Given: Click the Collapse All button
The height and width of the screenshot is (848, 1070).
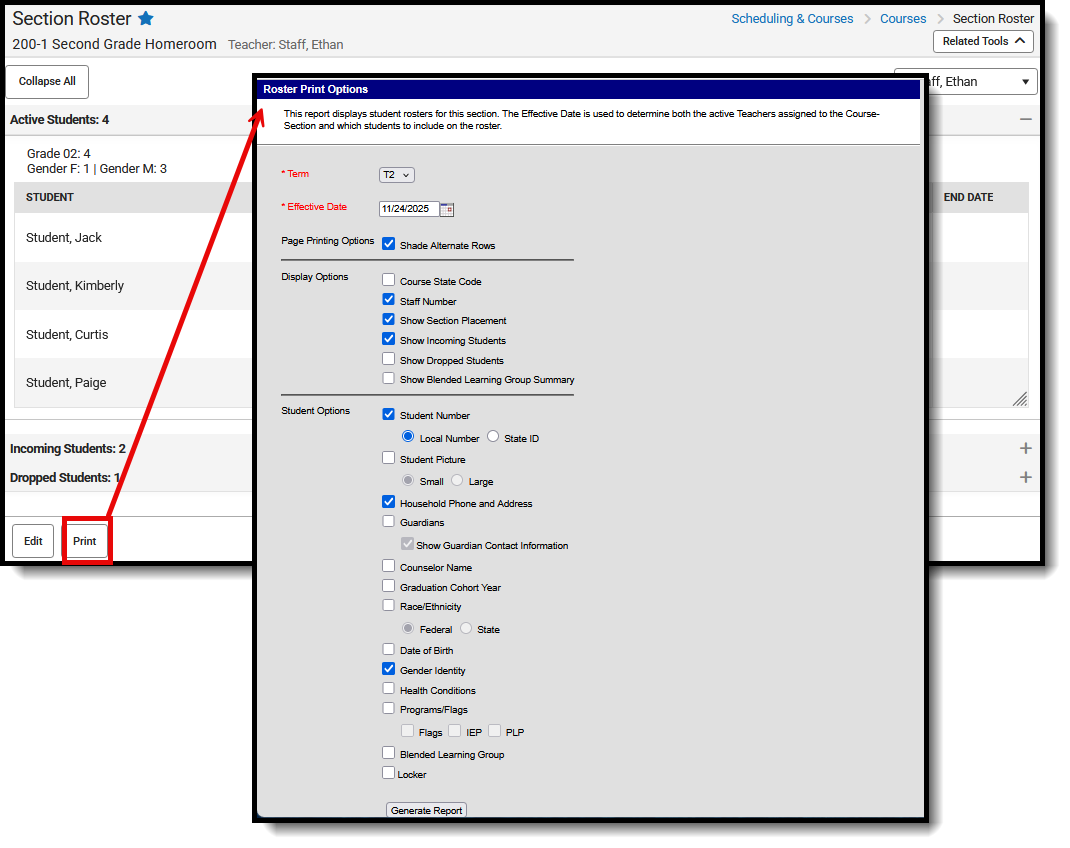Looking at the screenshot, I should 46,81.
